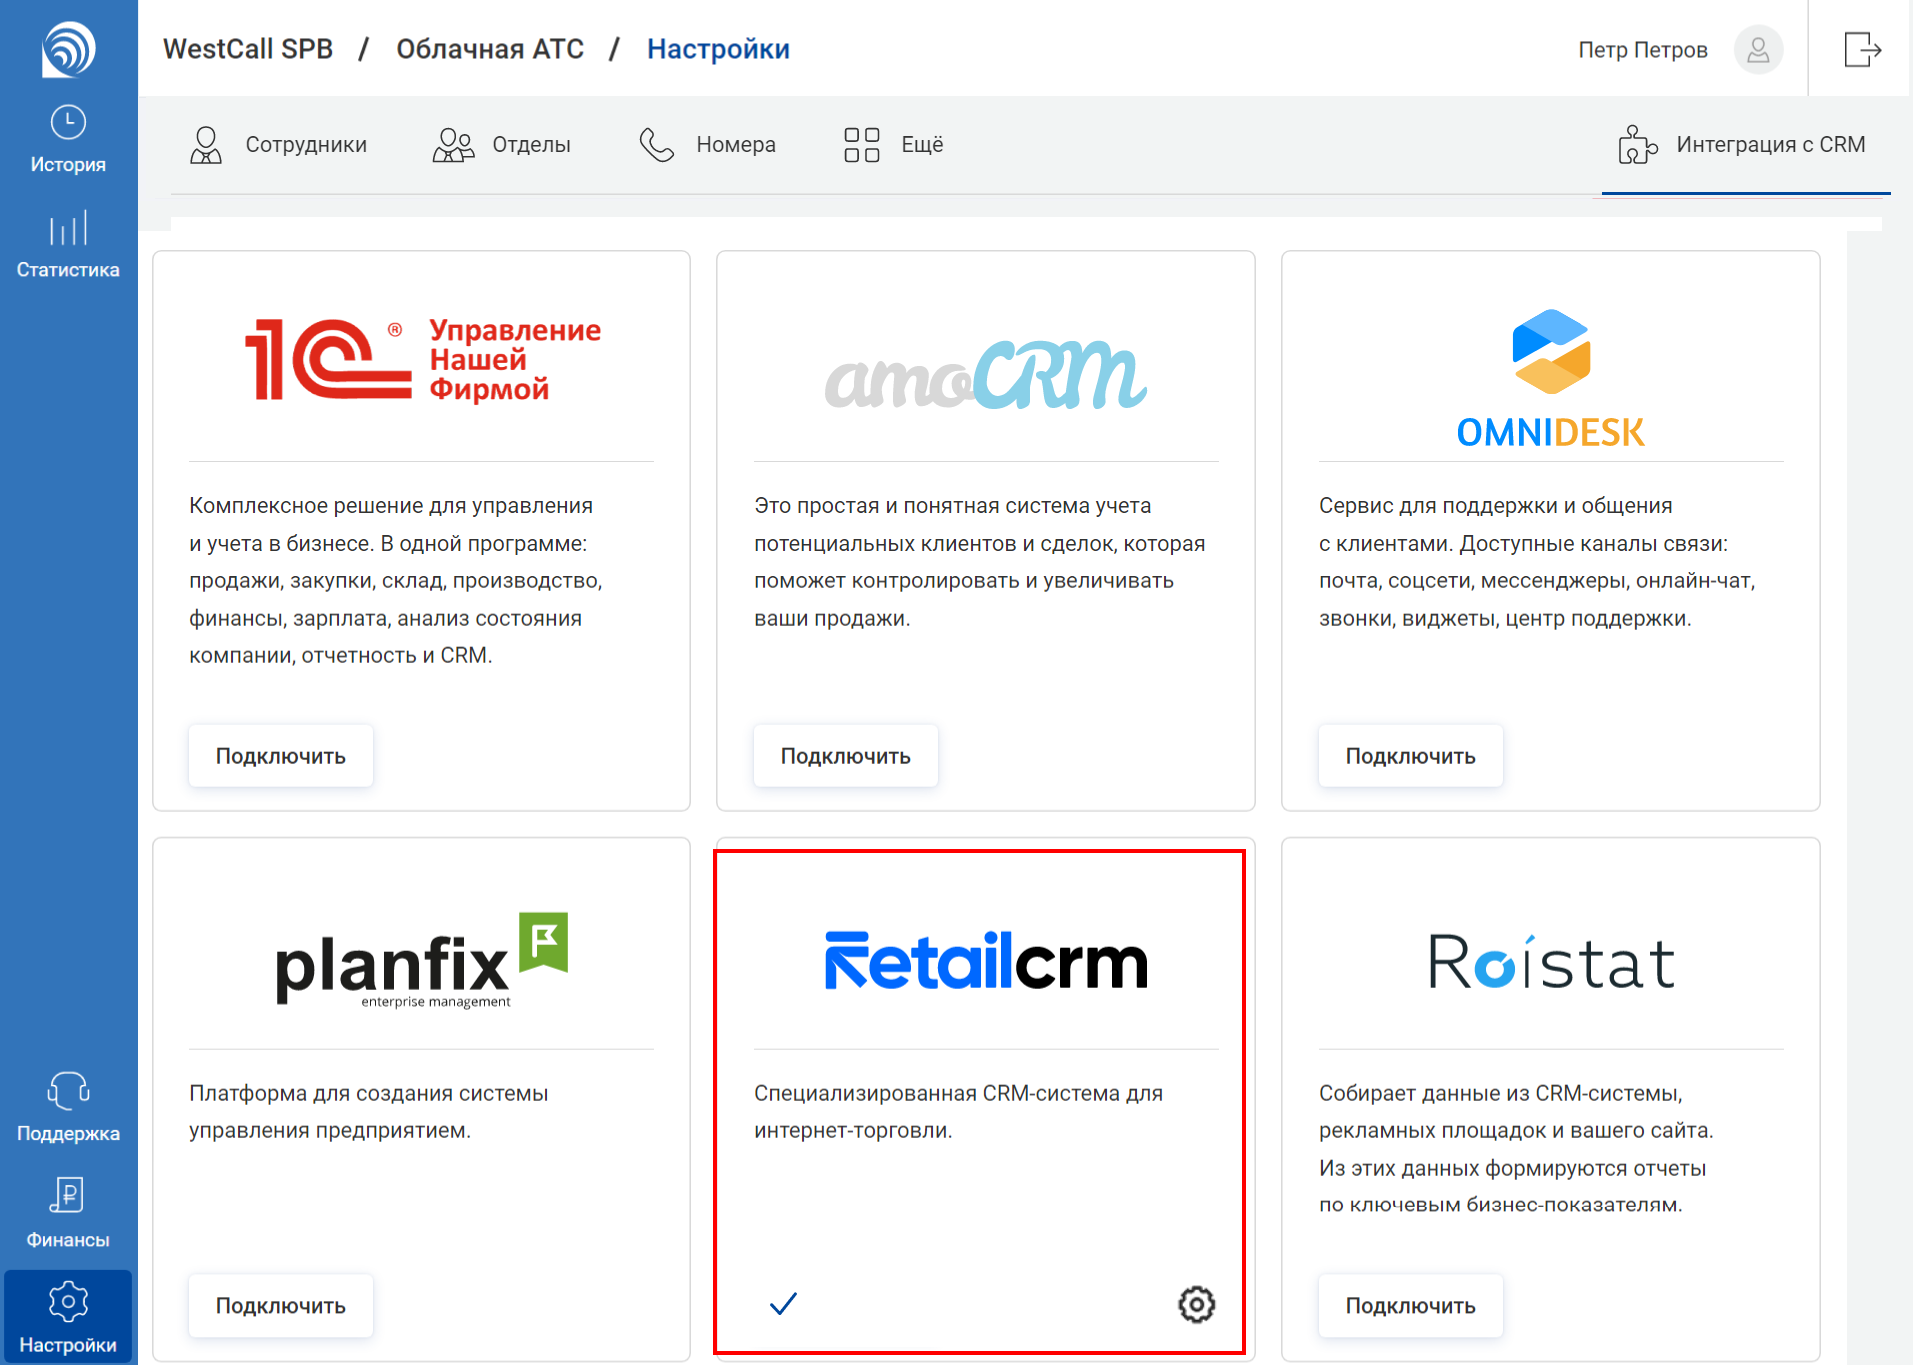Click the user avatar icon
Image resolution: width=1913 pixels, height=1365 pixels.
1758,49
